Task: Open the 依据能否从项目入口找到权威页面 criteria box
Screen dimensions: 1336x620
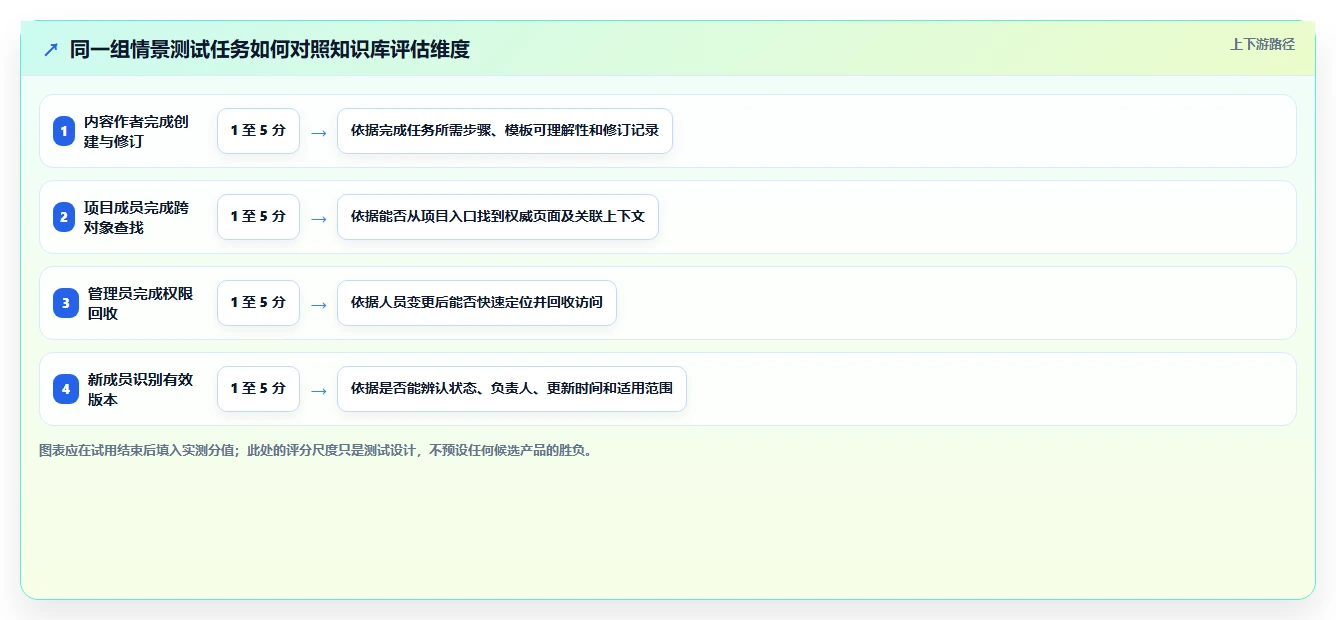Action: point(498,217)
